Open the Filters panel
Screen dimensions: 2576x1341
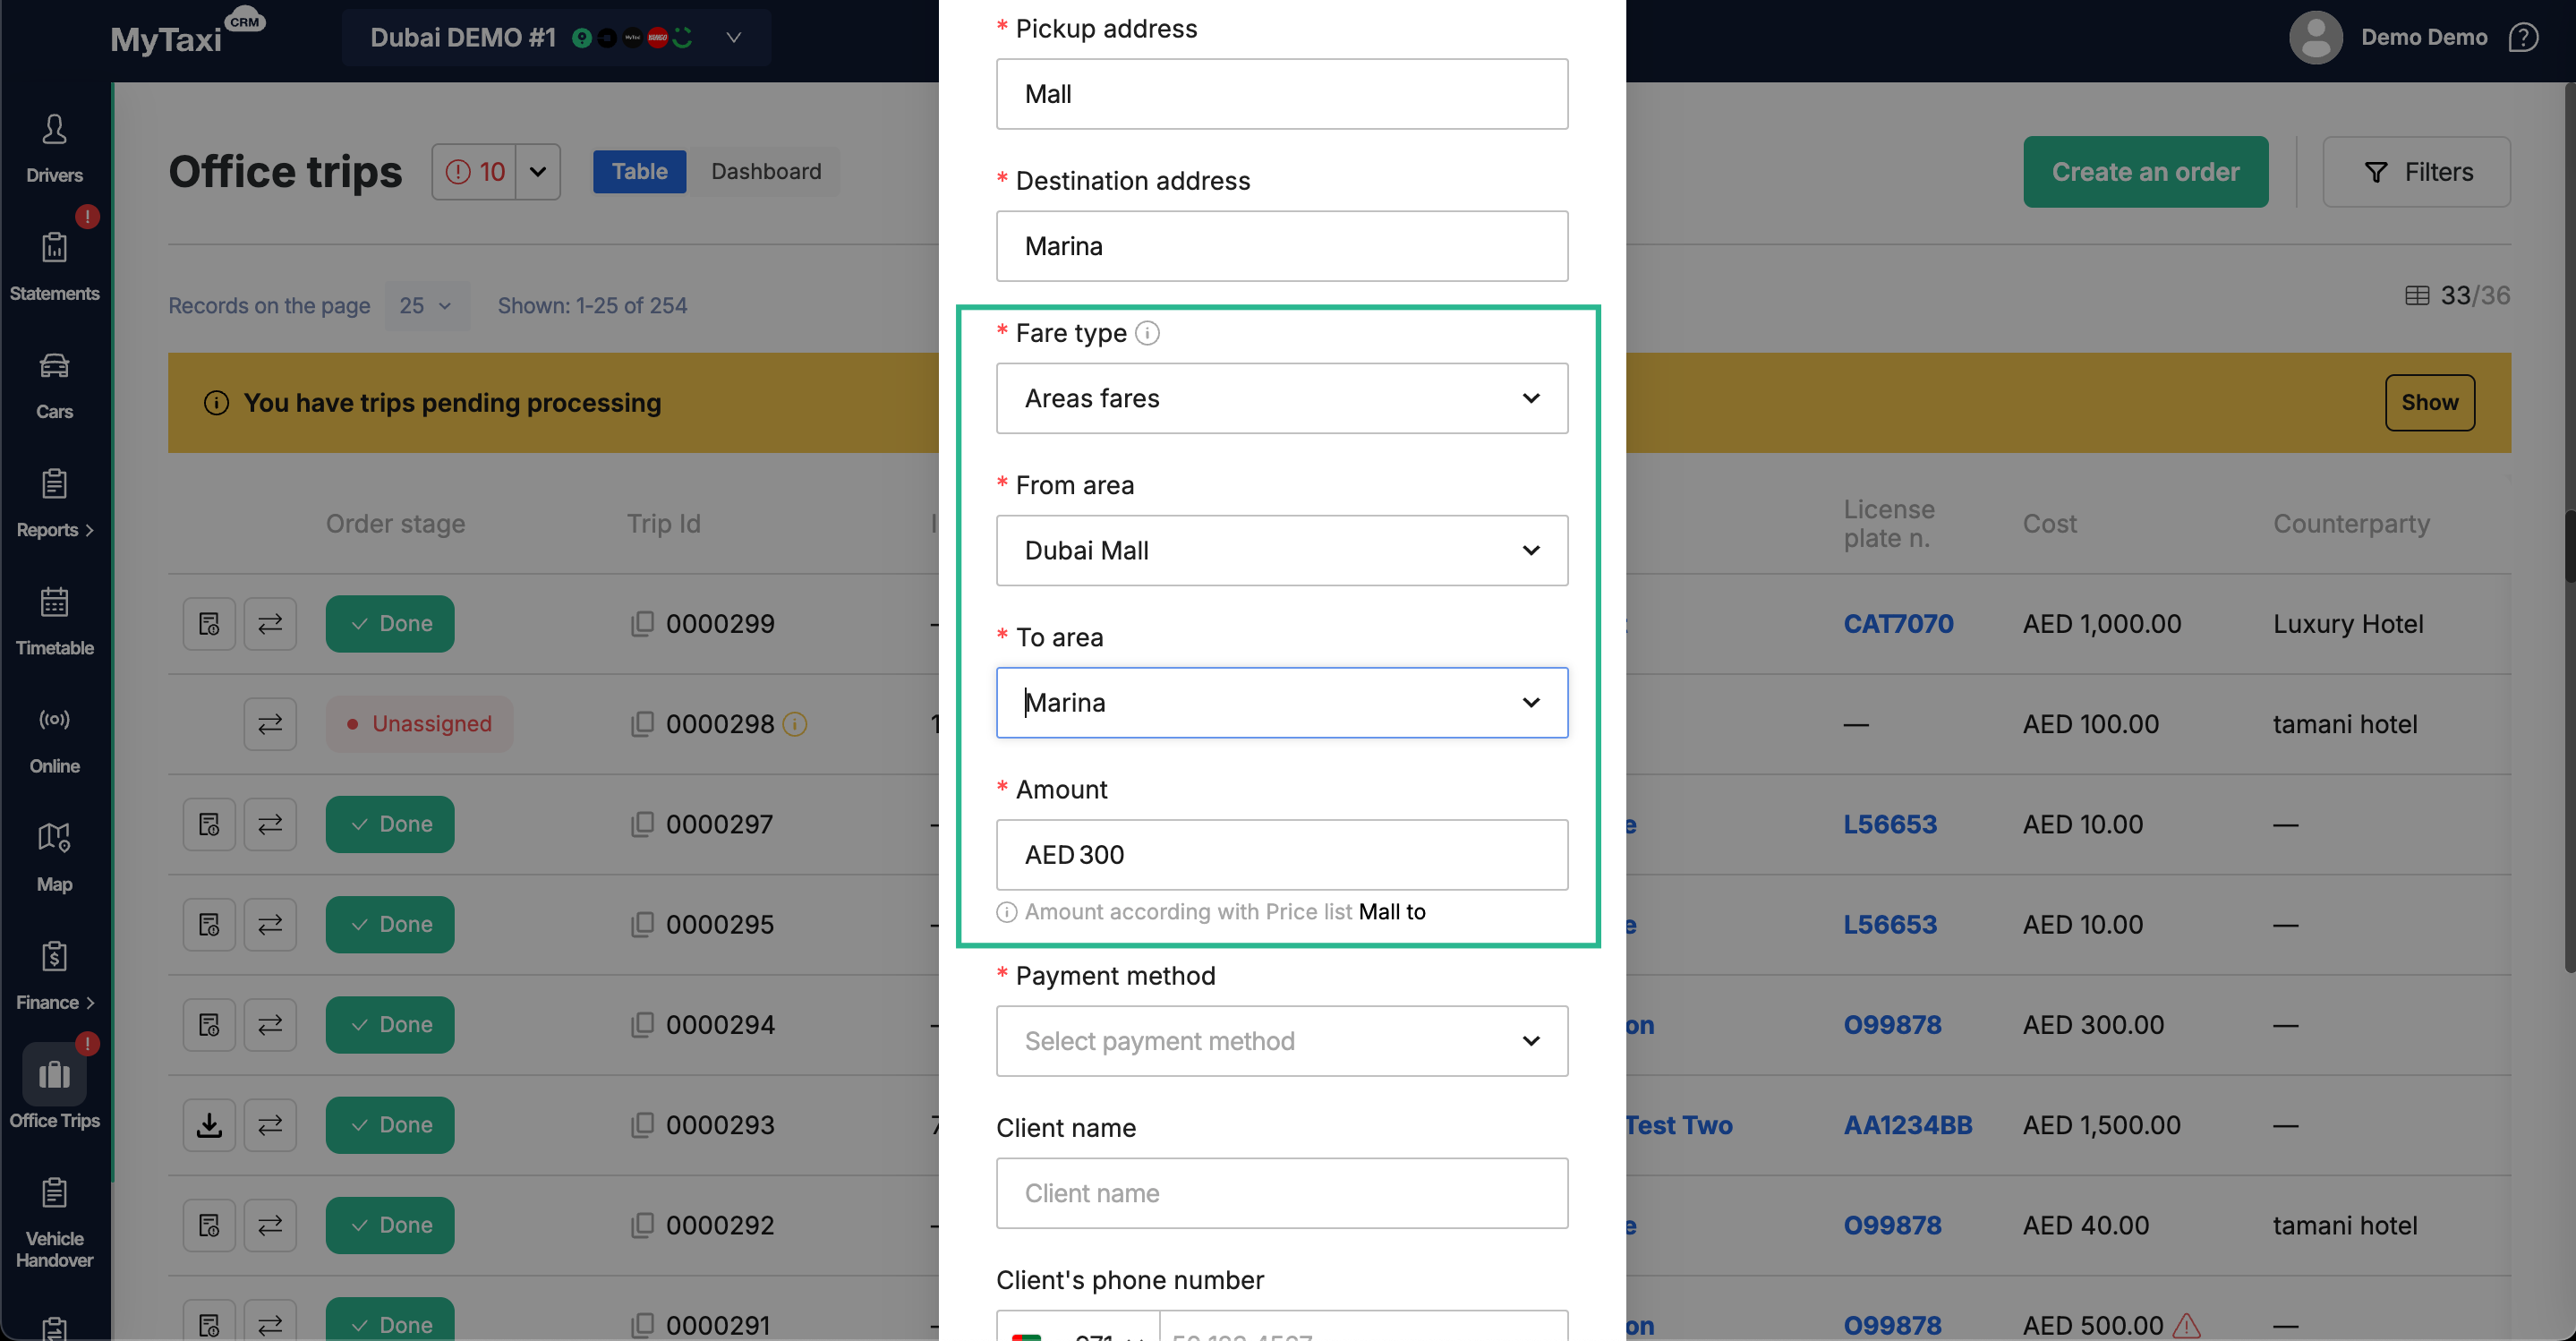[2415, 171]
